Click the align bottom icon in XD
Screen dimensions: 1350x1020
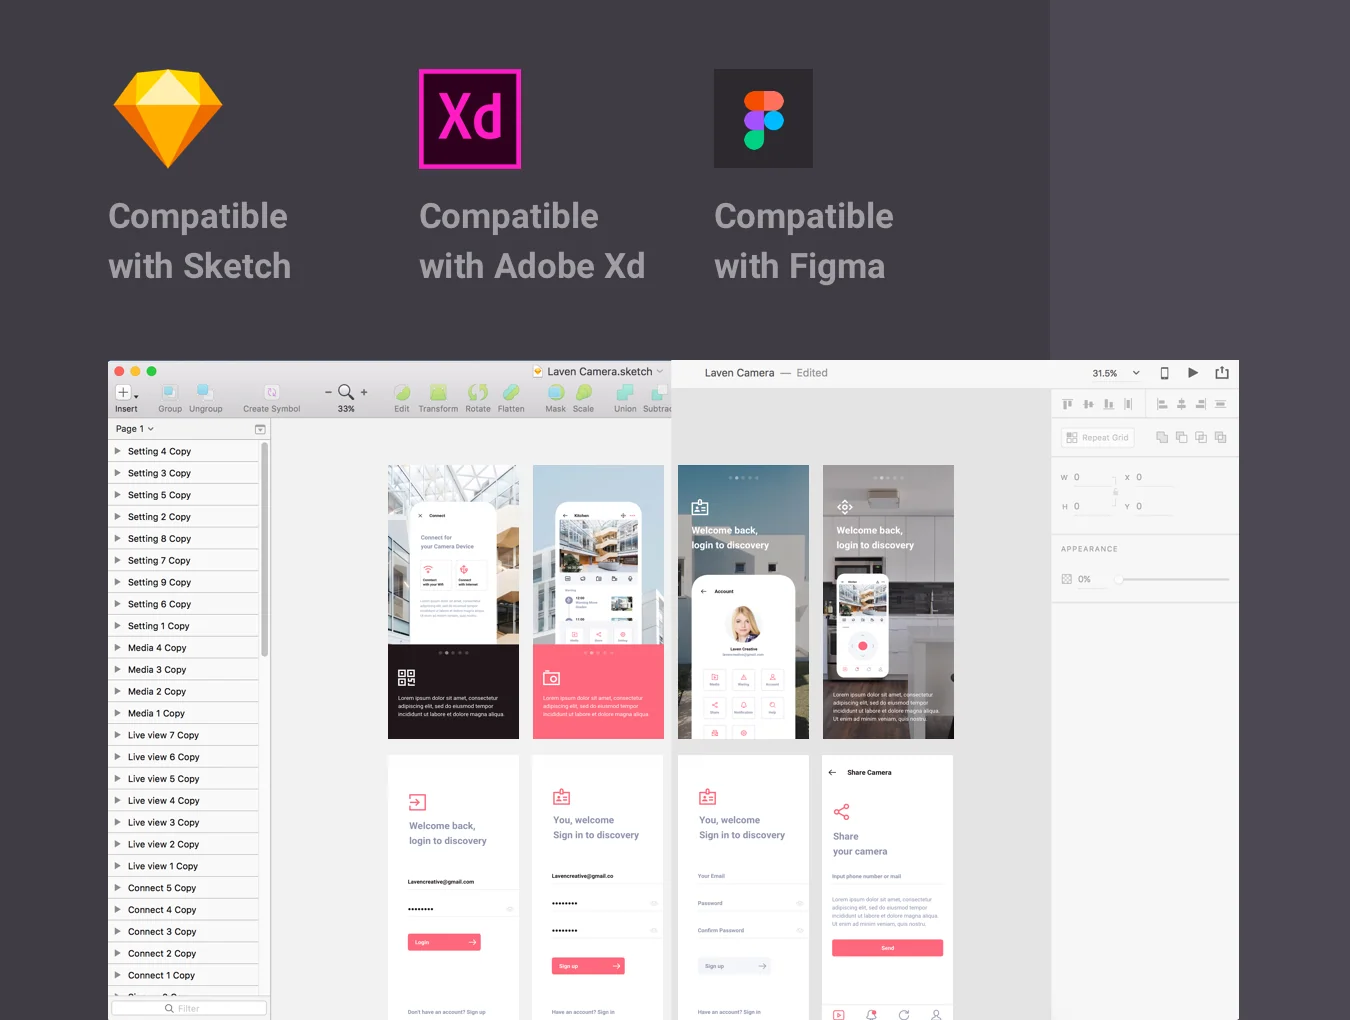tap(1108, 404)
